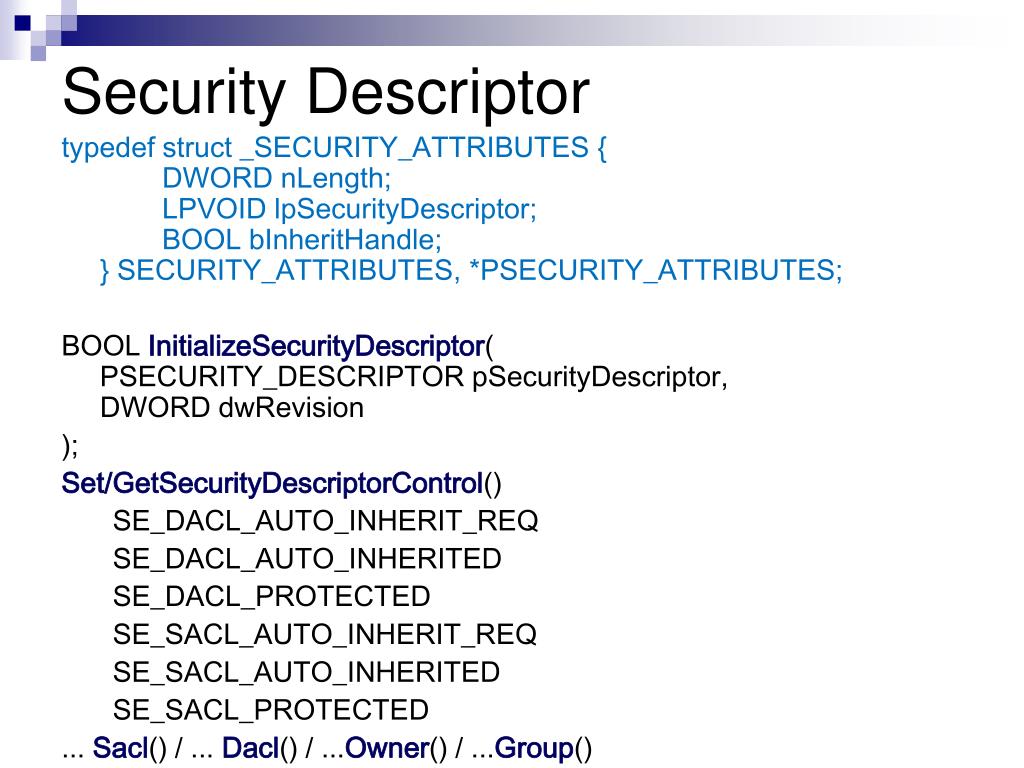Click the dark blue square decoration icon
Image resolution: width=1024 pixels, height=768 pixels.
(23, 24)
